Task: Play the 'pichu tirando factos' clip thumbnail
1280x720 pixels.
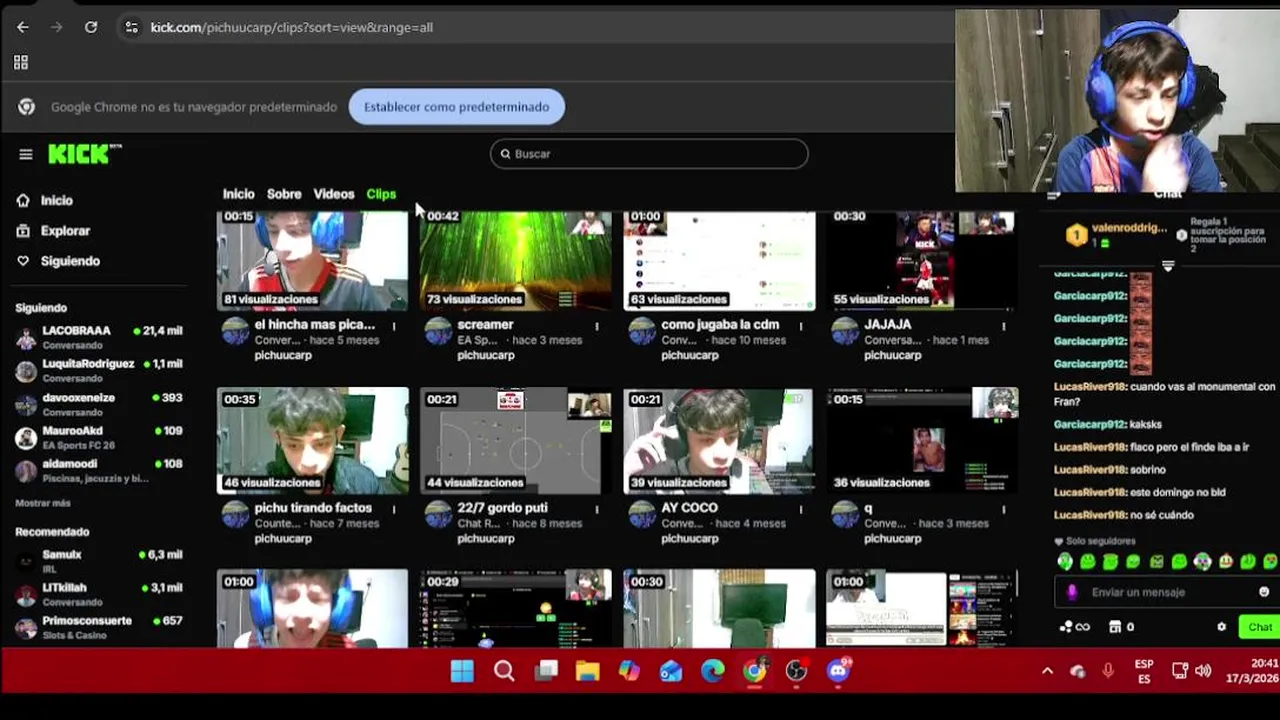Action: pos(312,440)
